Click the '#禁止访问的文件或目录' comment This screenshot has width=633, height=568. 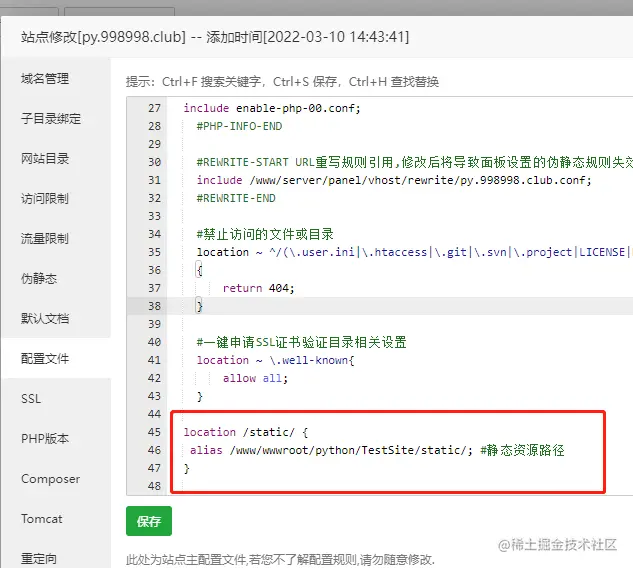click(x=265, y=234)
